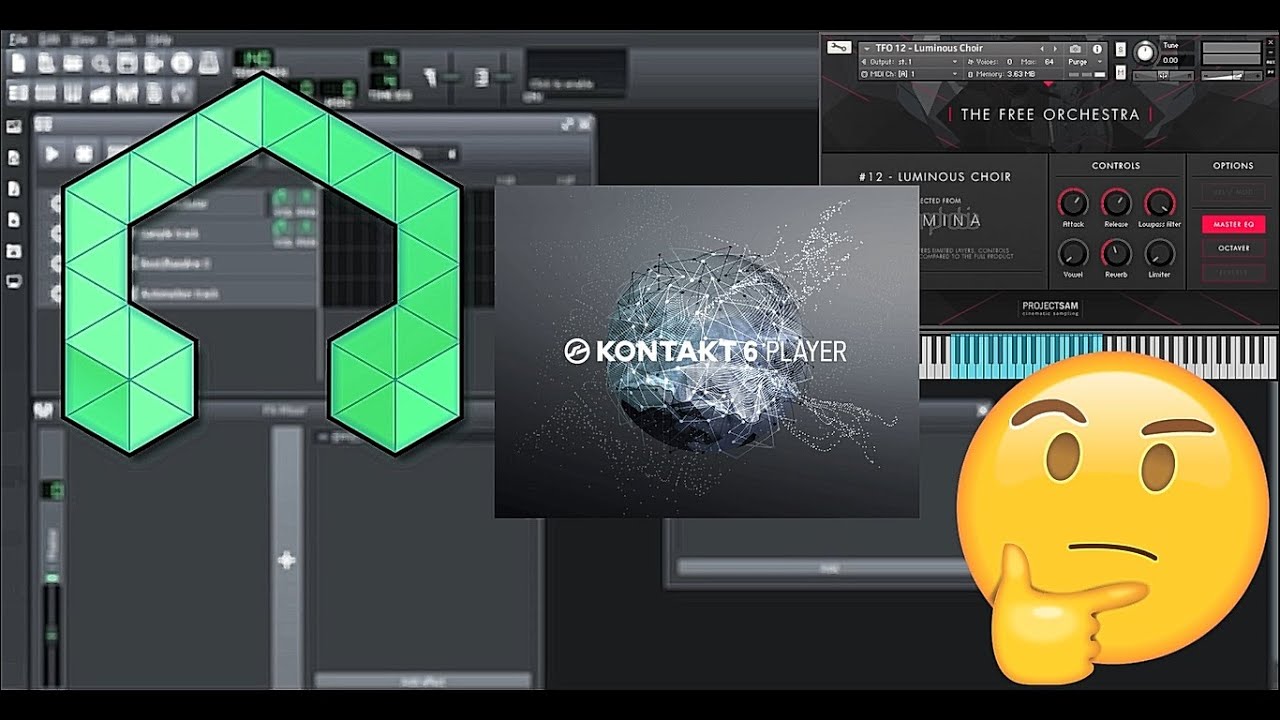1280x720 pixels.
Task: Open My Projects sidebar tab
Action: tap(14, 158)
